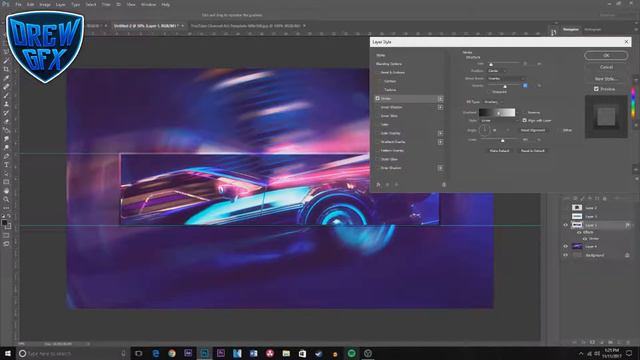640x360 pixels.
Task: Switch to the Navigator panel tab
Action: pos(571,29)
